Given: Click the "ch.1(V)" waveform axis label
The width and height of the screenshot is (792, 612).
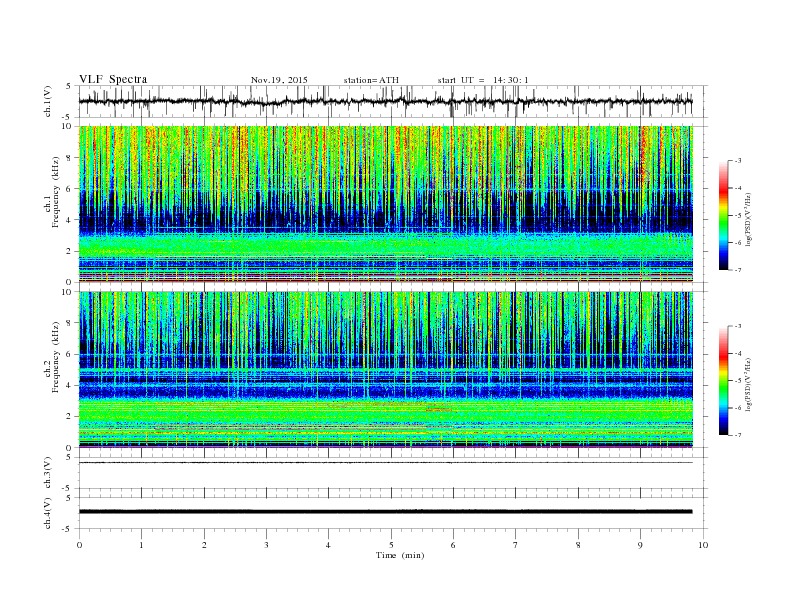Looking at the screenshot, I should coord(48,101).
